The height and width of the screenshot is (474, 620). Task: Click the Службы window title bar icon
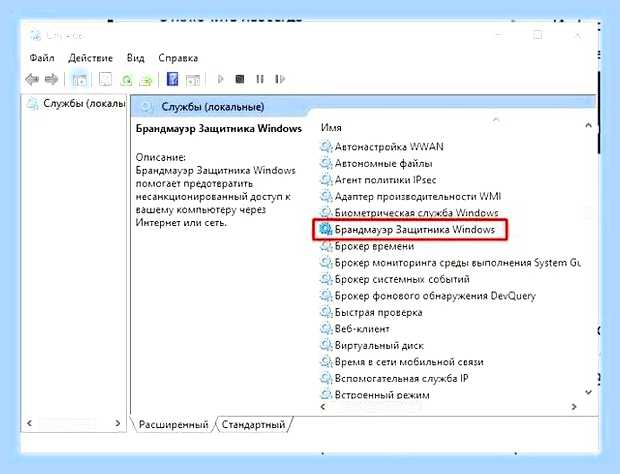(36, 36)
